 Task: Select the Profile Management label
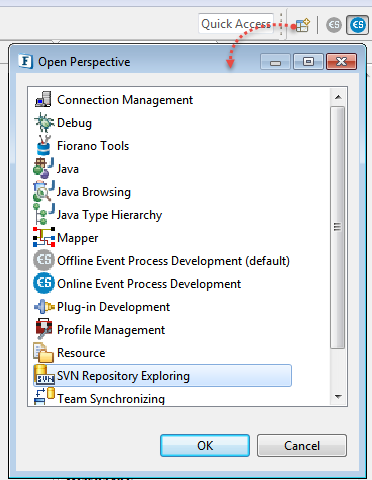pos(111,330)
